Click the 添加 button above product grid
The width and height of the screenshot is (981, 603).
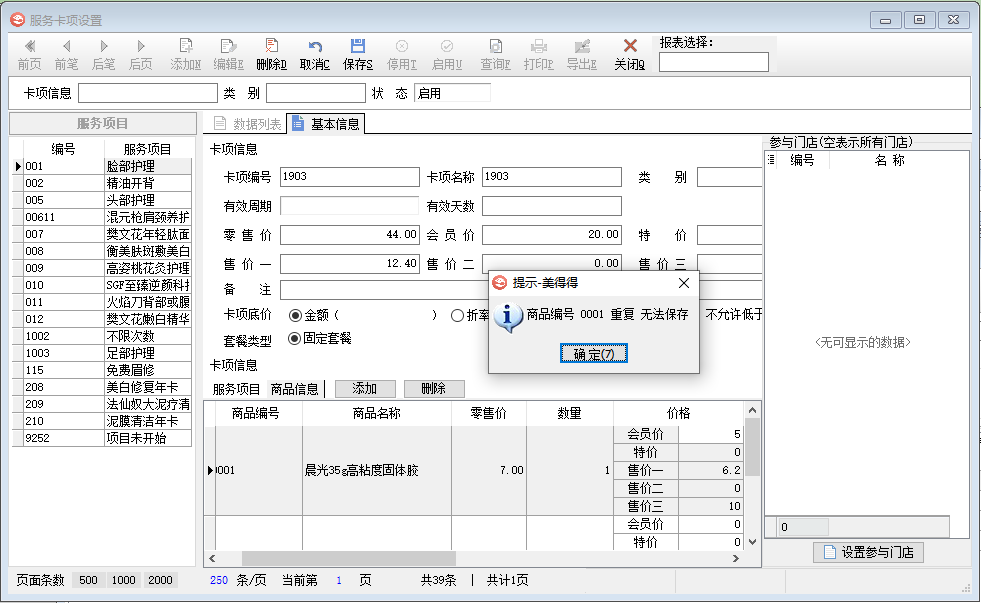pyautogui.click(x=365, y=388)
